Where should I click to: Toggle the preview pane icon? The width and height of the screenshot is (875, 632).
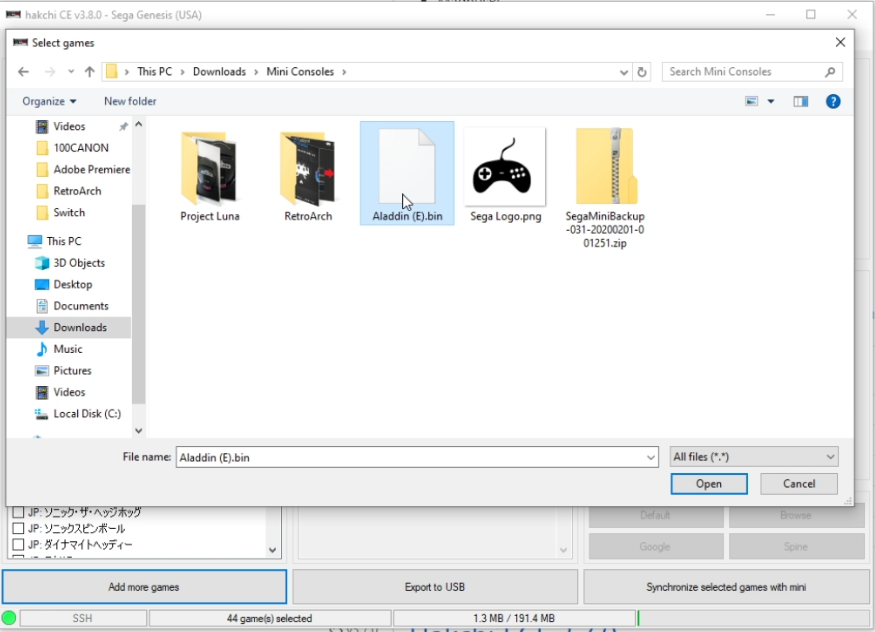(x=801, y=101)
